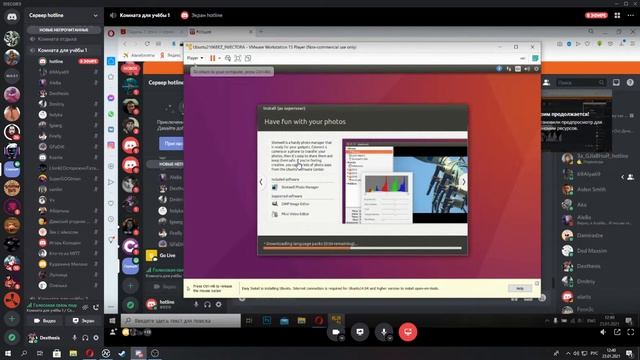
Task: Click the Экран share button in sidebar
Action: tap(83, 321)
